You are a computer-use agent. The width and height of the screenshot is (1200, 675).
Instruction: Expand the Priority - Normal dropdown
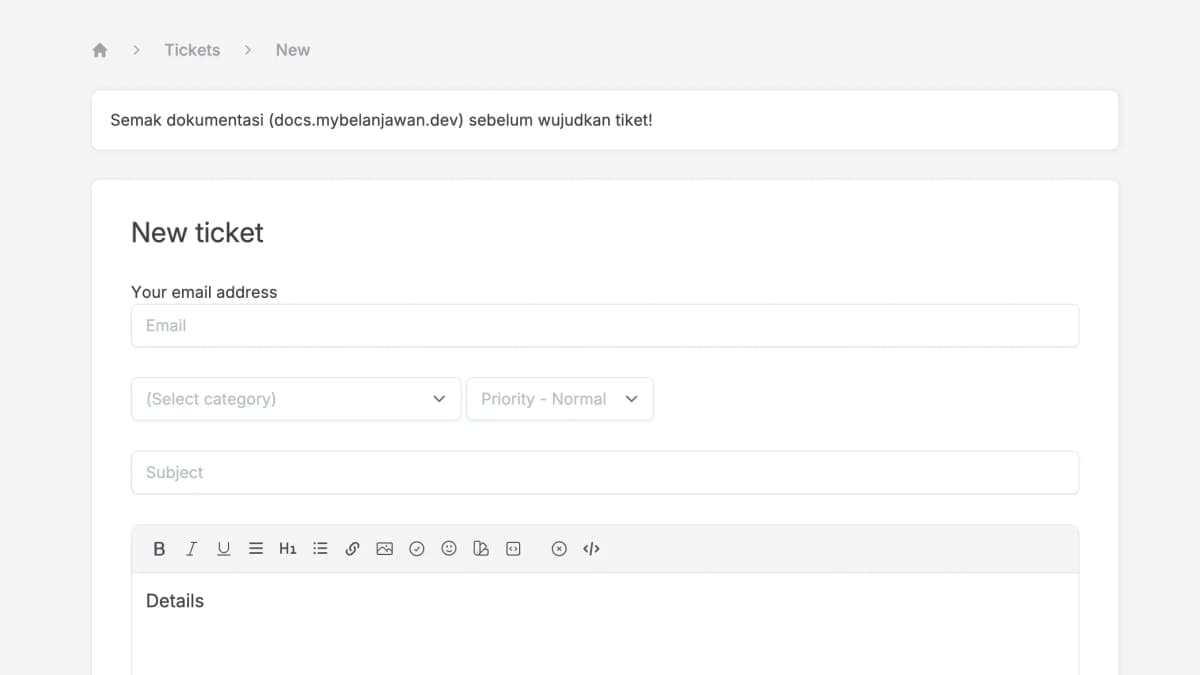tap(559, 399)
